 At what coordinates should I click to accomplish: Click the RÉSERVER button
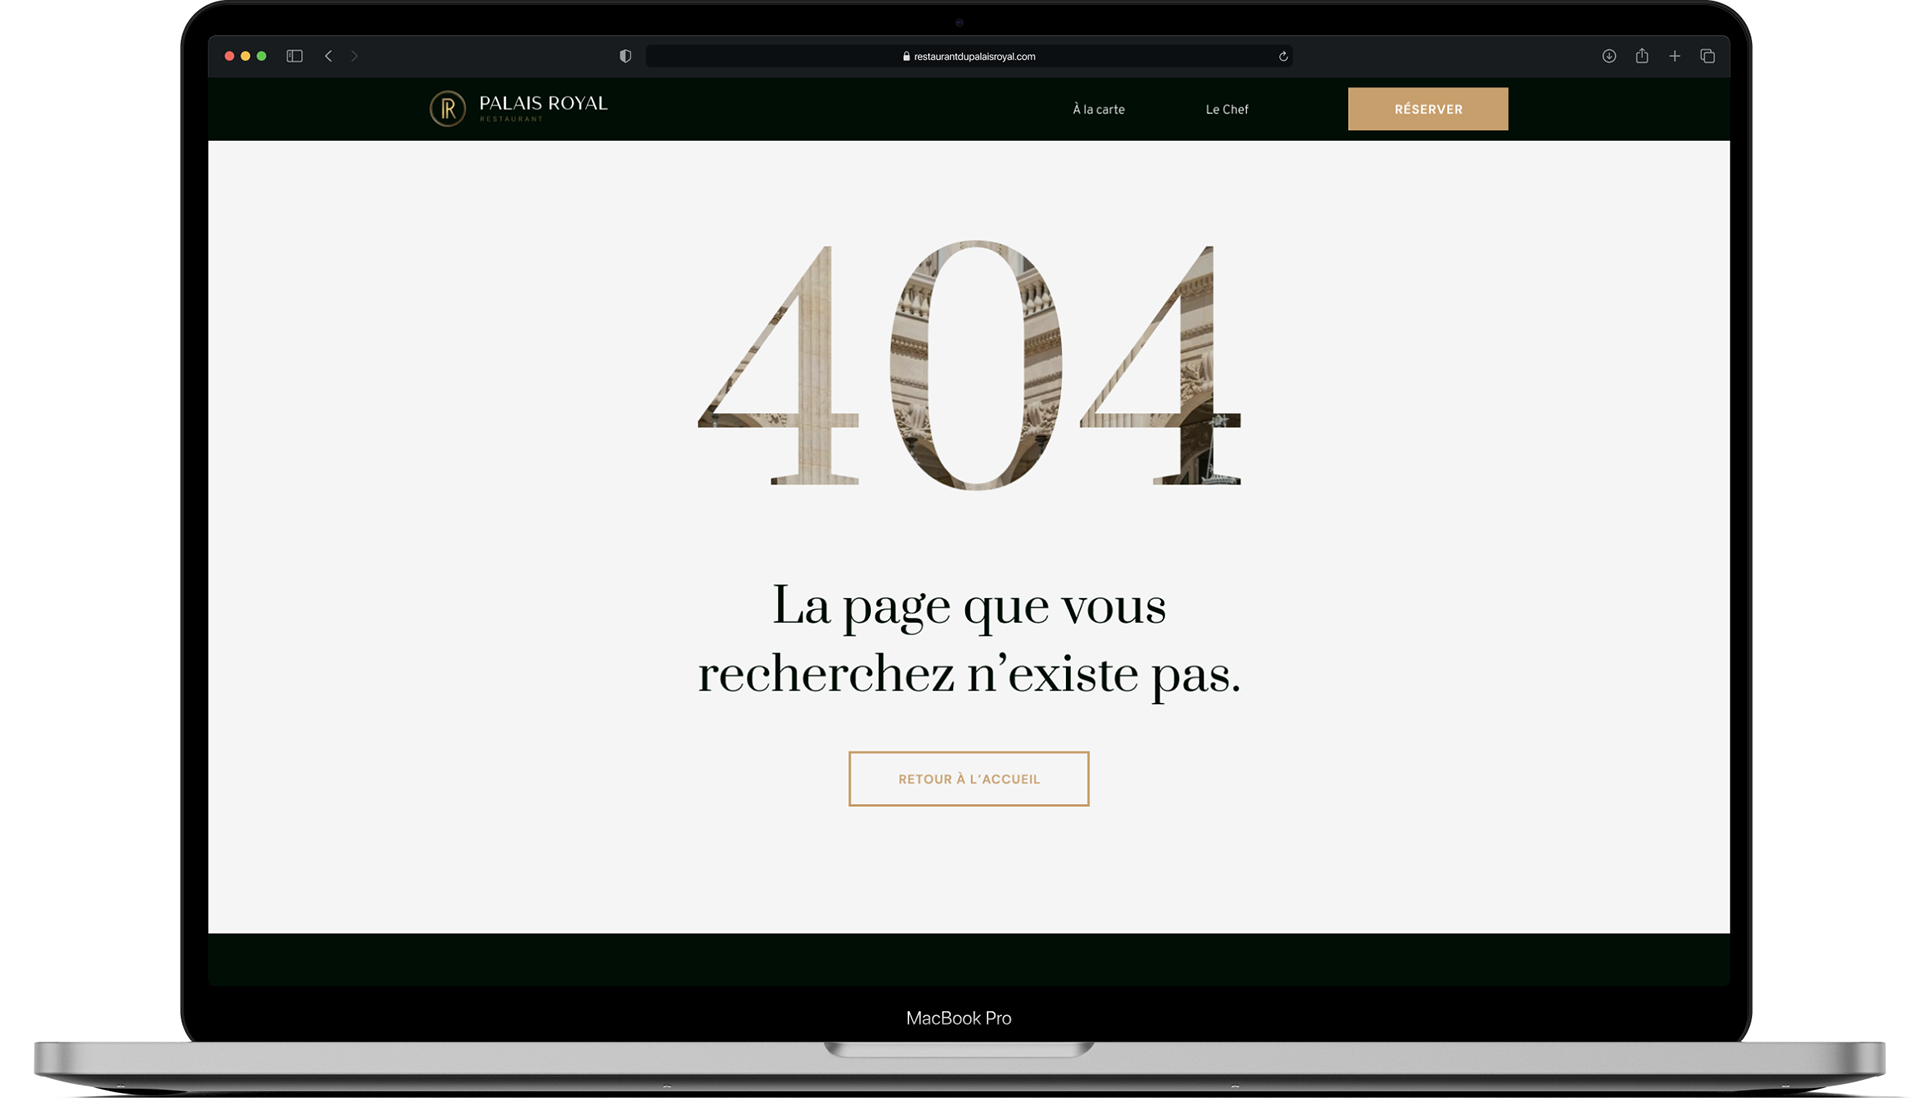click(x=1427, y=108)
